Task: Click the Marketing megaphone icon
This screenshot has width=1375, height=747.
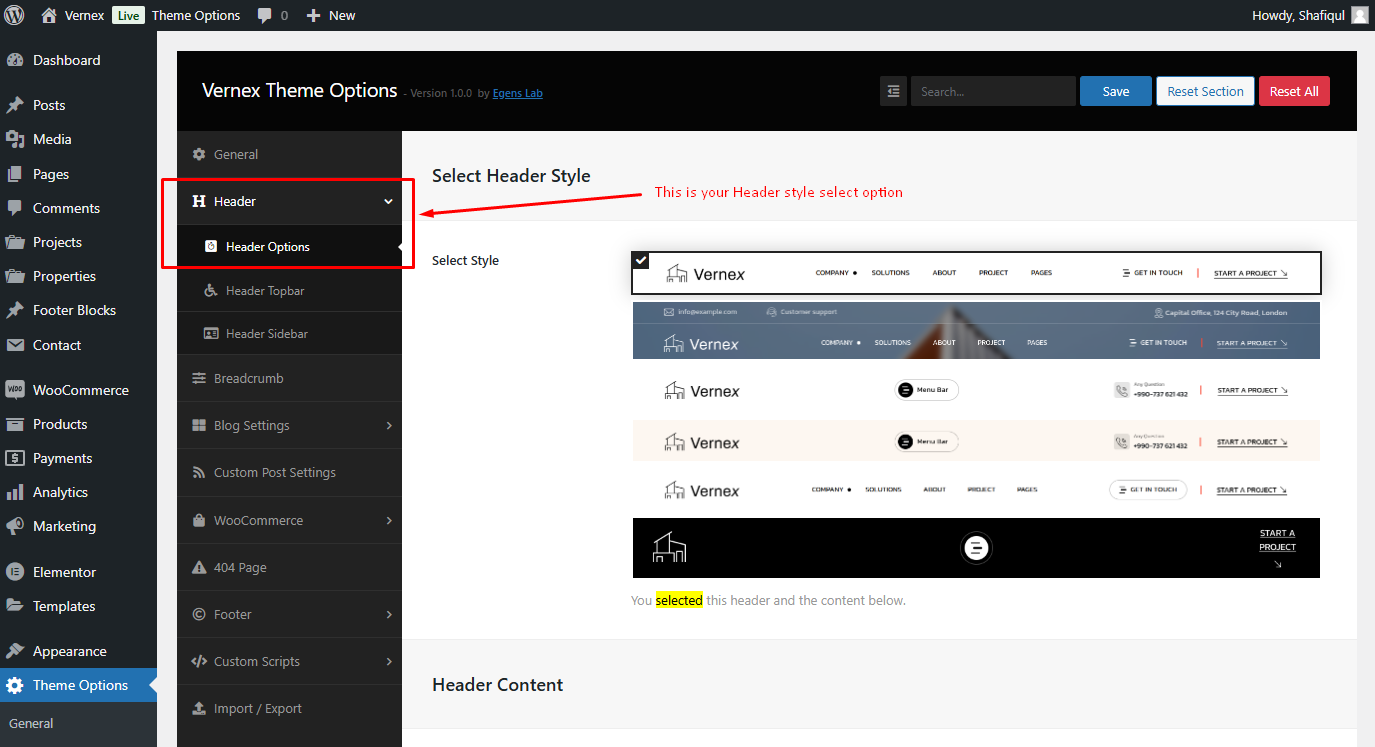Action: [15, 526]
